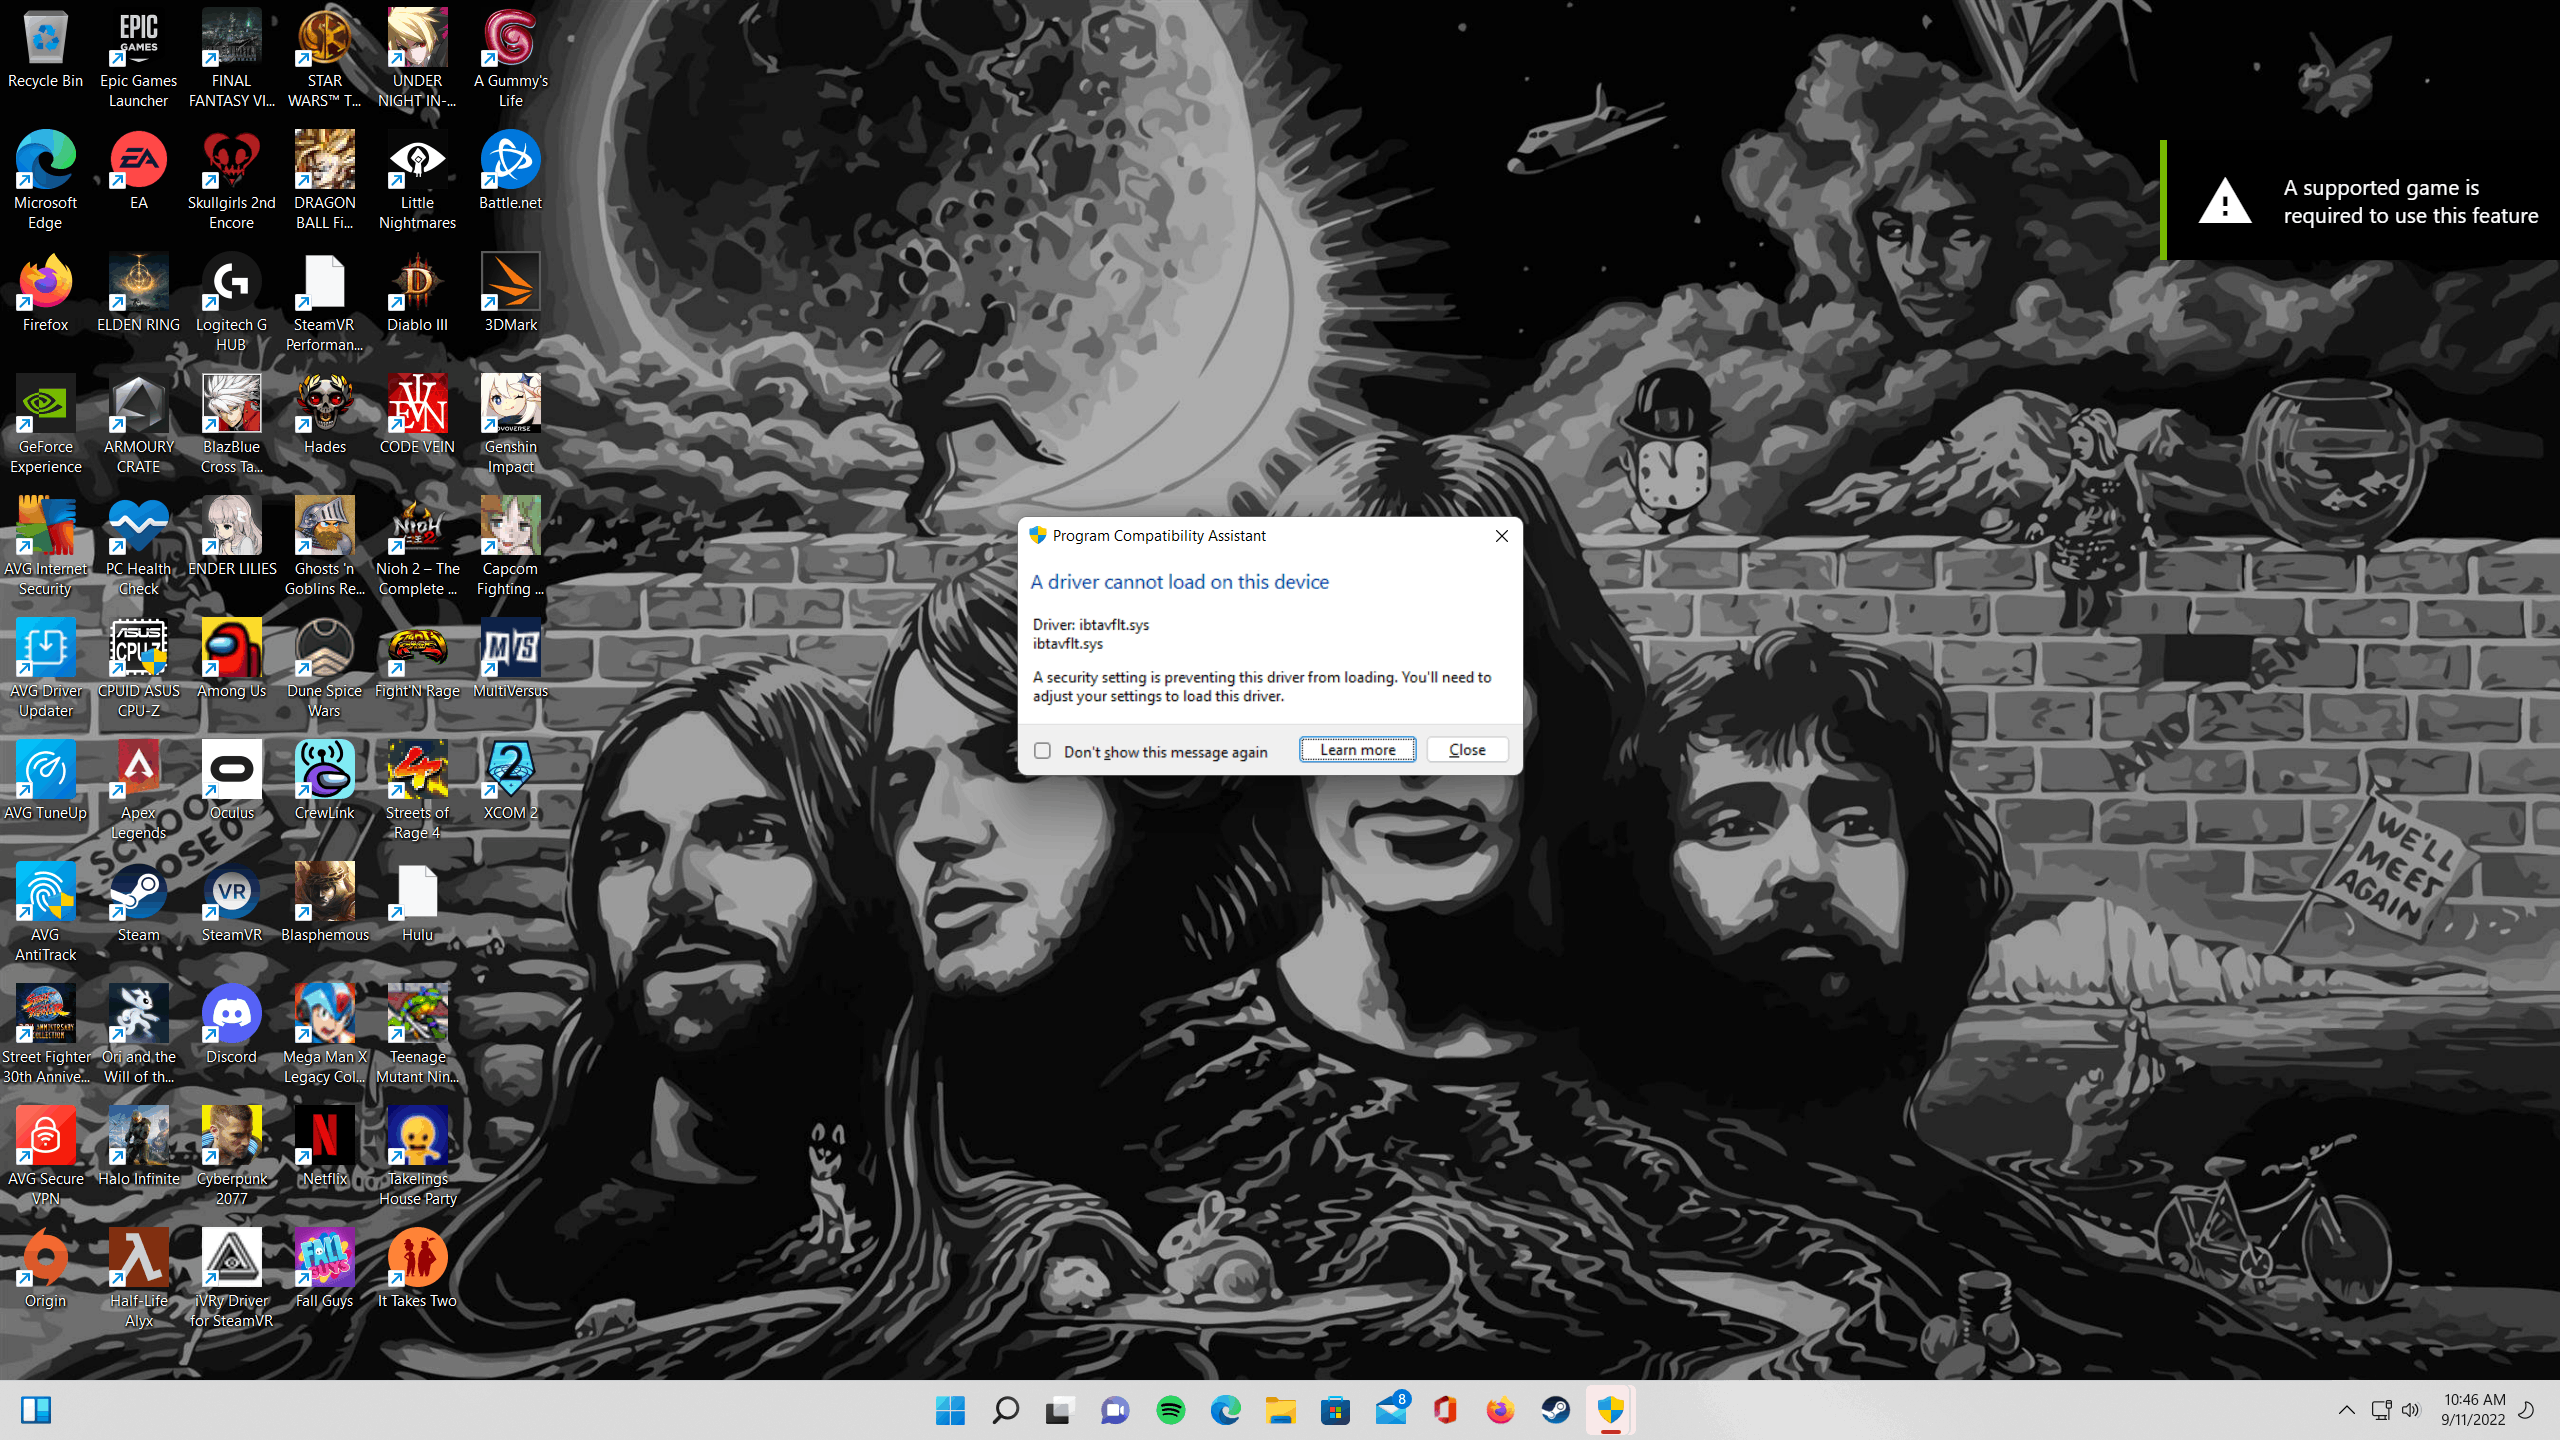Launch ELDEN RING shortcut
Viewport: 2560px width, 1440px height.
(x=138, y=283)
